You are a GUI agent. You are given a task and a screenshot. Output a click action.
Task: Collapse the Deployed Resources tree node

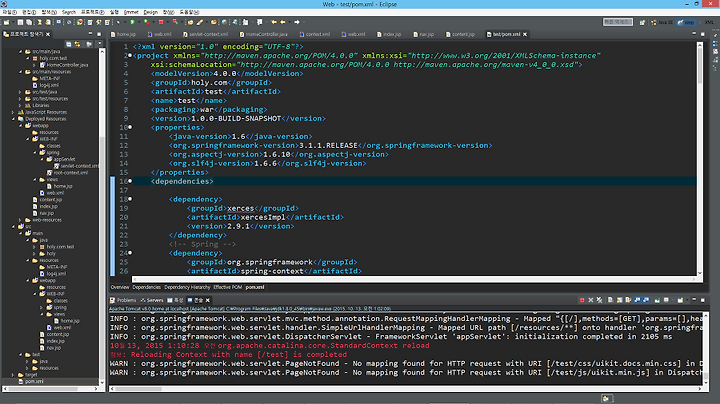pyautogui.click(x=13, y=119)
